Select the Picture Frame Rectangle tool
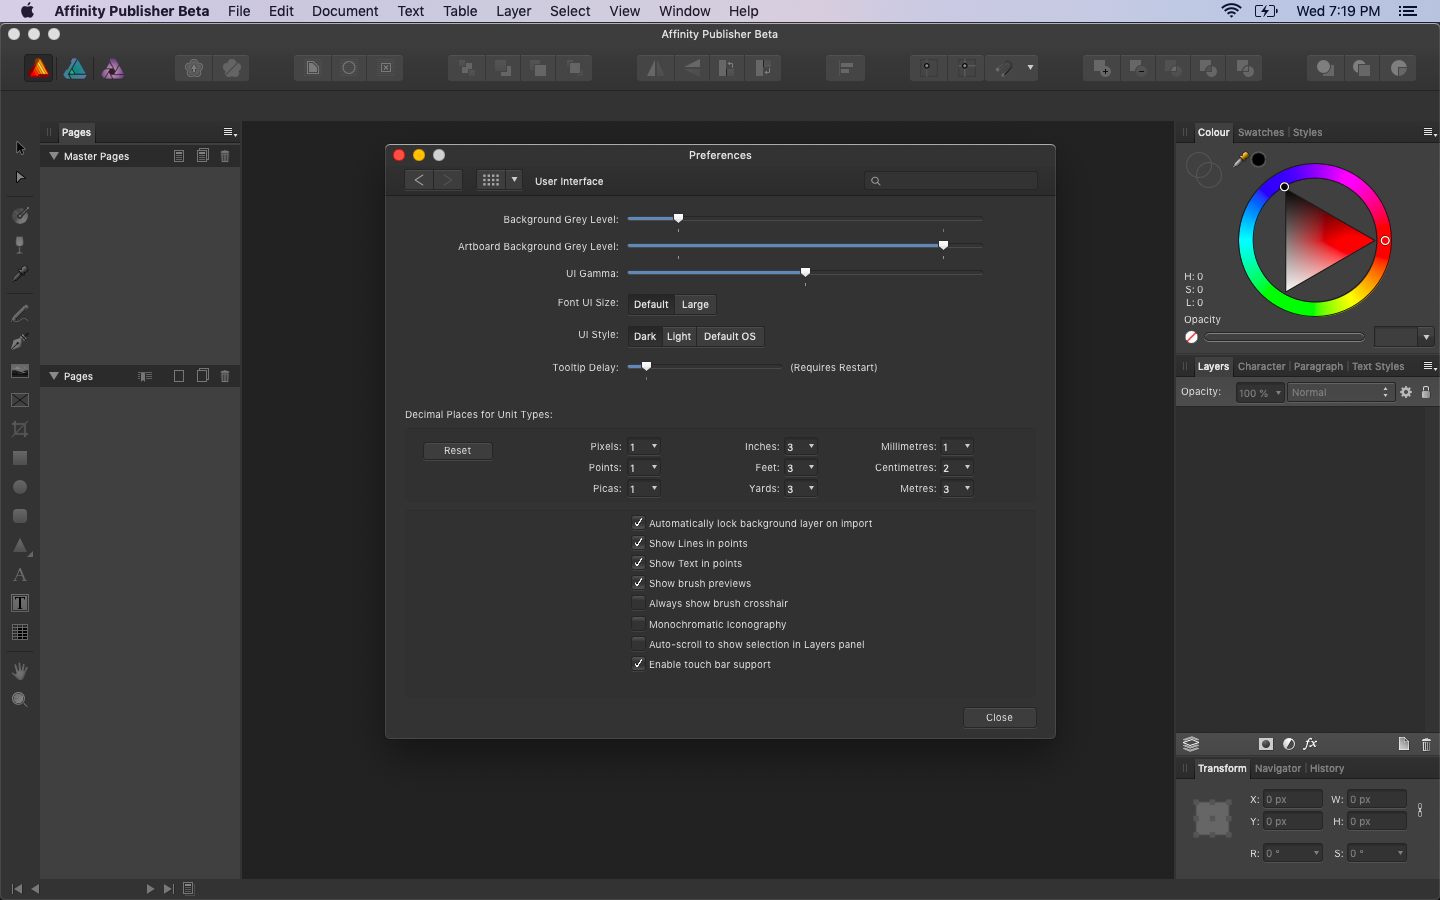 pos(20,400)
